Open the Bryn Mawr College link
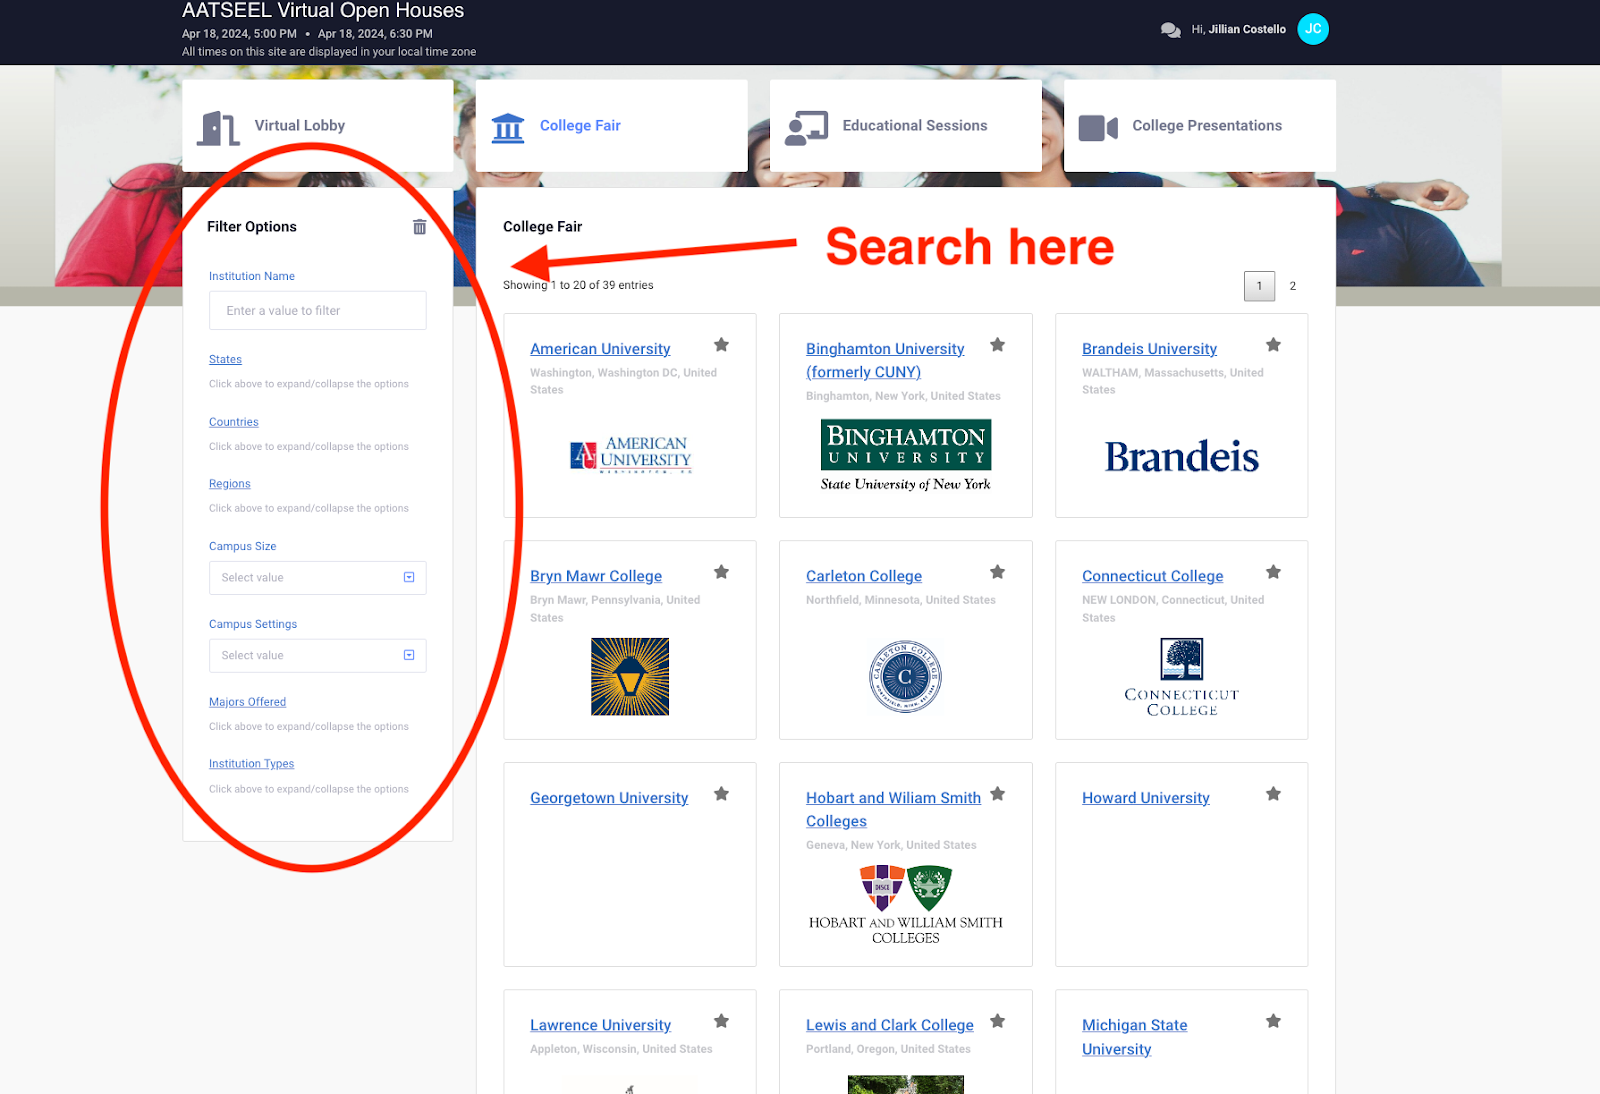The image size is (1600, 1094). pos(596,576)
